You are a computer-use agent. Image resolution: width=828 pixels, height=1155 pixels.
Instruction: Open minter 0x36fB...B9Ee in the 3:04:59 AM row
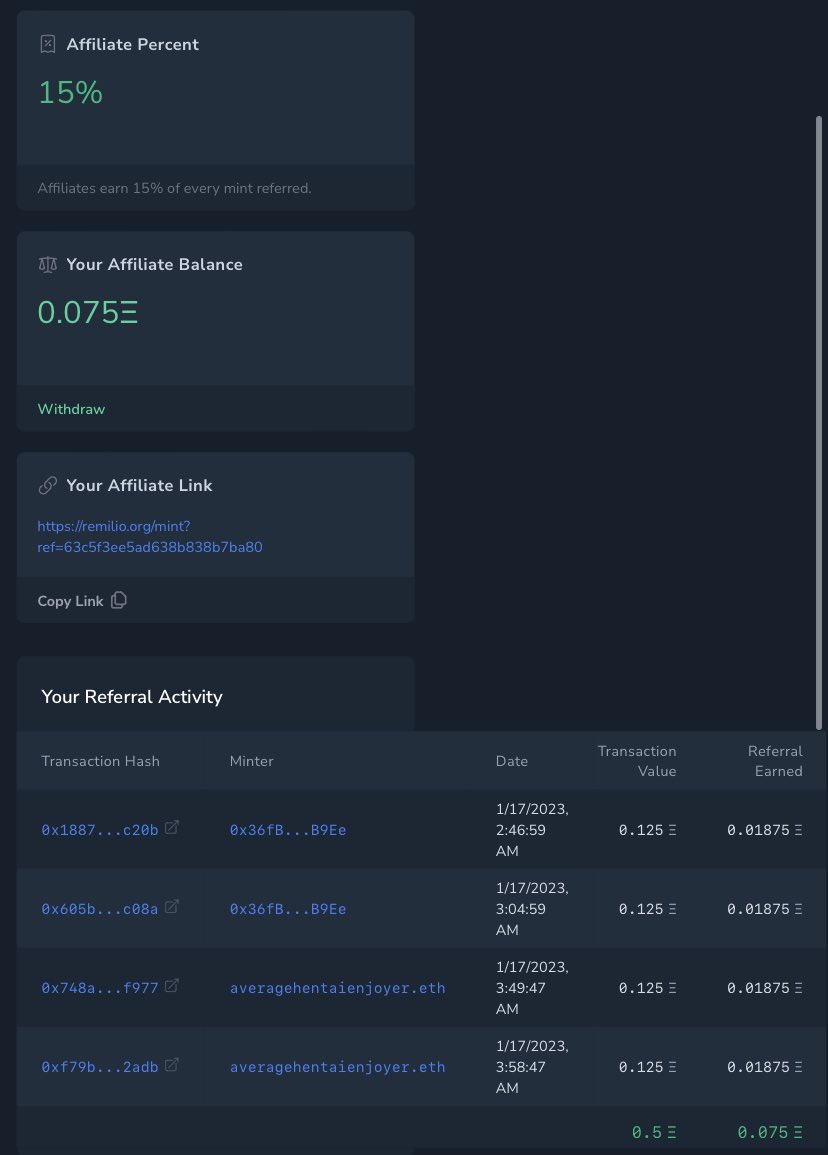point(288,909)
